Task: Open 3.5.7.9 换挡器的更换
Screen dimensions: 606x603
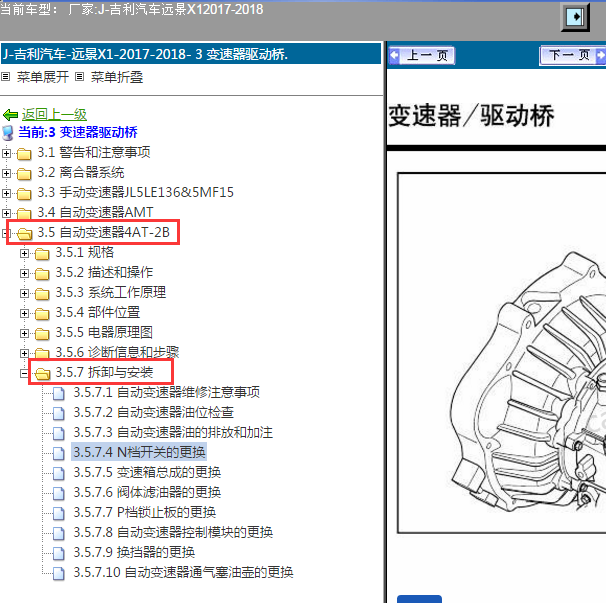Action: click(x=134, y=552)
